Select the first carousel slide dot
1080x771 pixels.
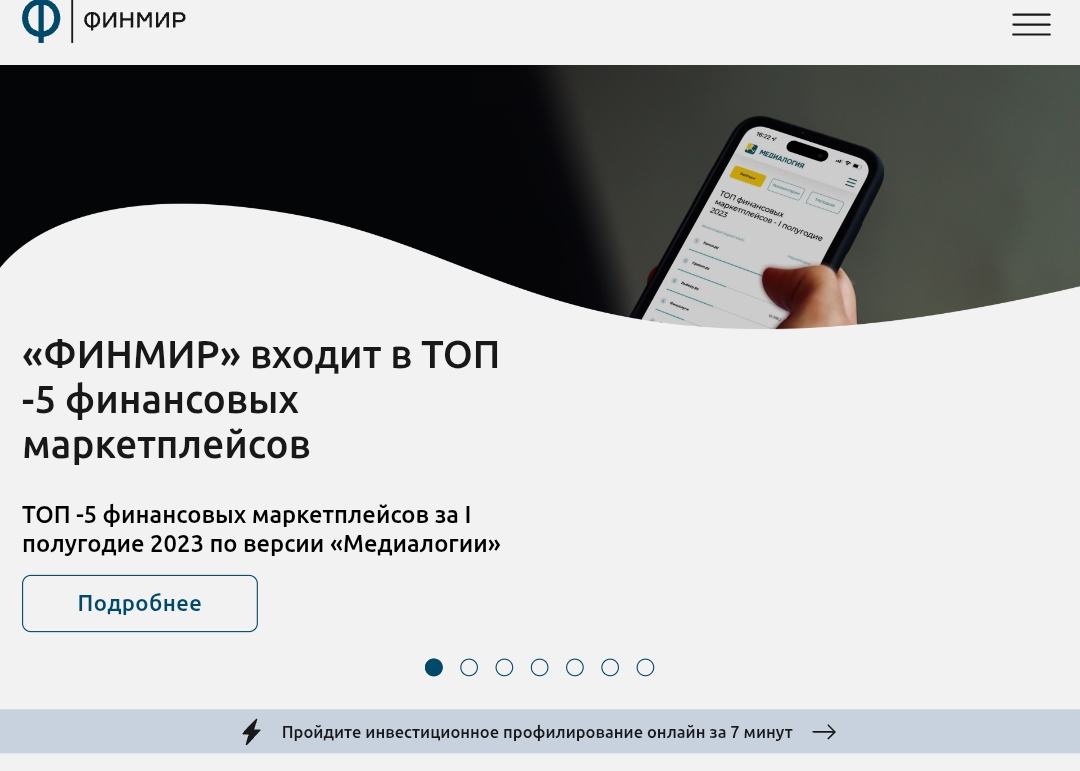pyautogui.click(x=434, y=668)
